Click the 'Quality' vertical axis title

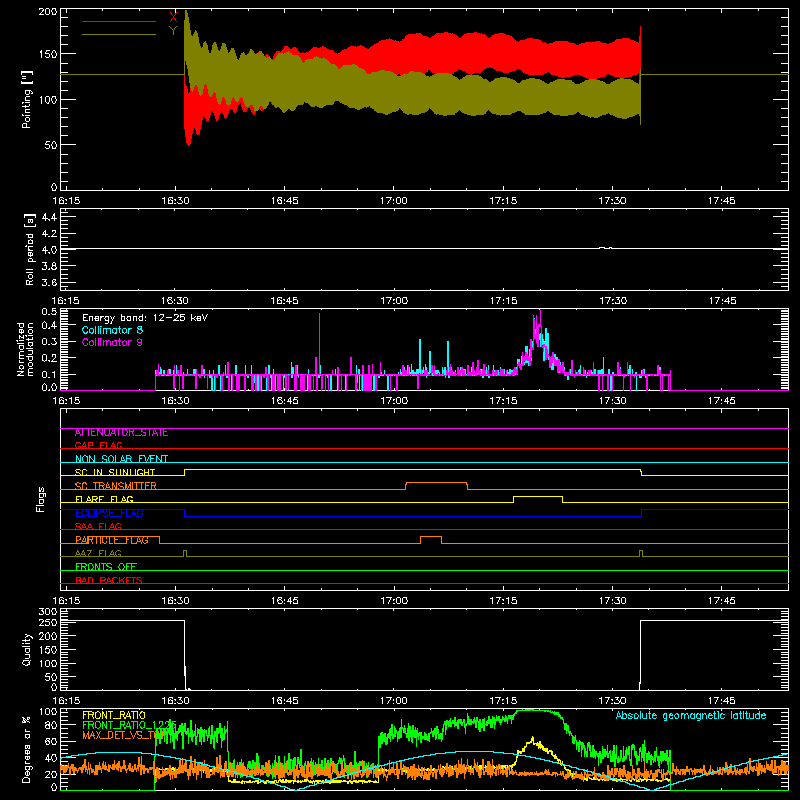coord(27,649)
